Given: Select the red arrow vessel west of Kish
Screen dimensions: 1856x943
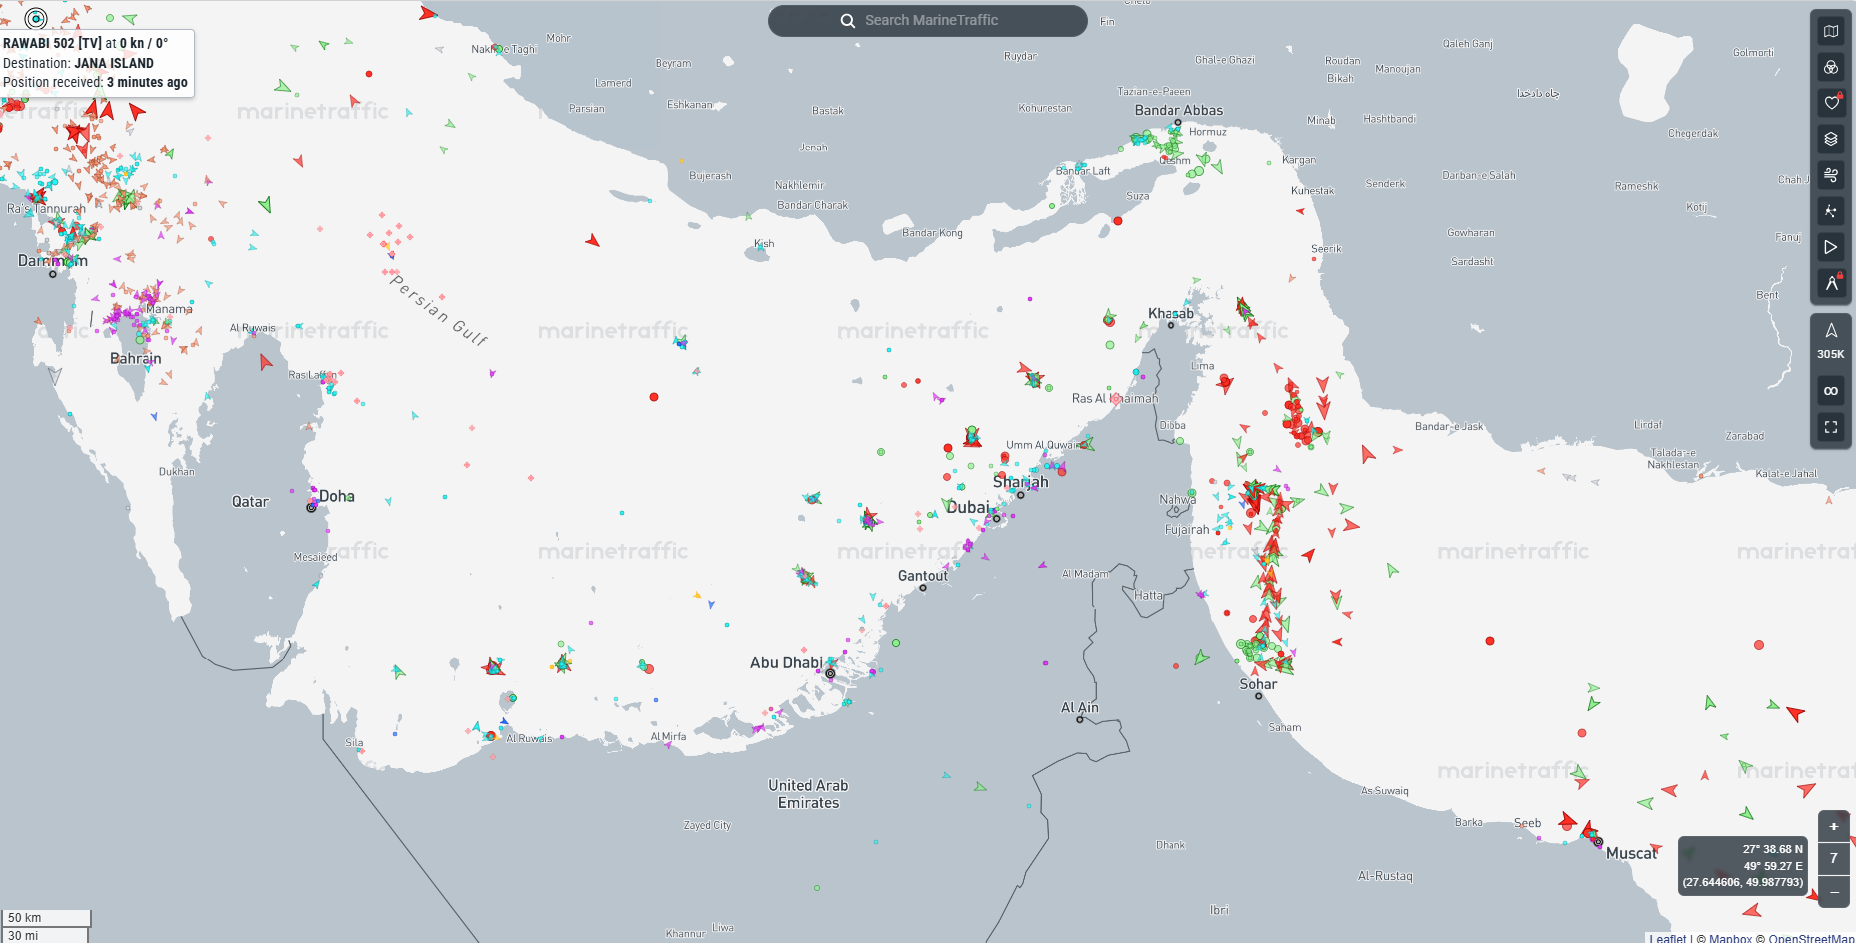Looking at the screenshot, I should [x=593, y=240].
